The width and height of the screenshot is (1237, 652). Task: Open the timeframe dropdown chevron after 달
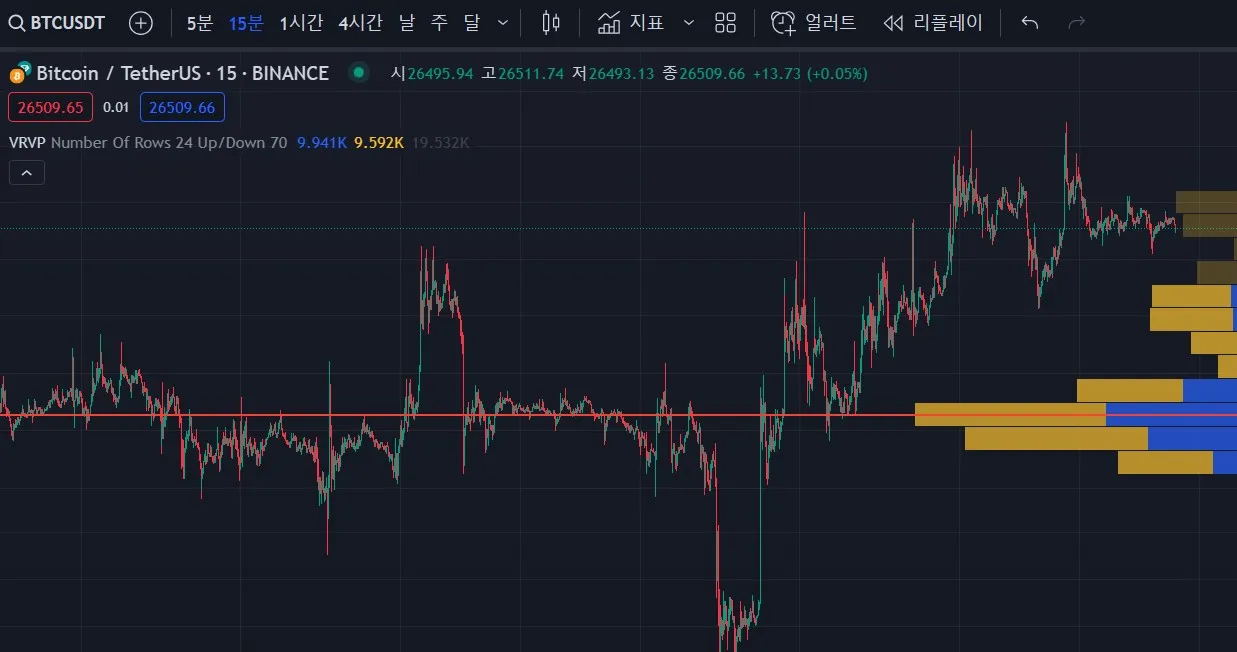(x=502, y=22)
